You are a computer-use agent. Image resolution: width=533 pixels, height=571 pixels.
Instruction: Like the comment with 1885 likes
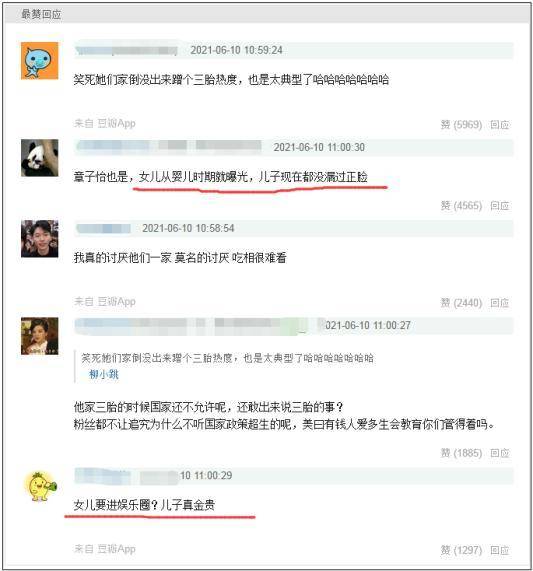coord(461,453)
